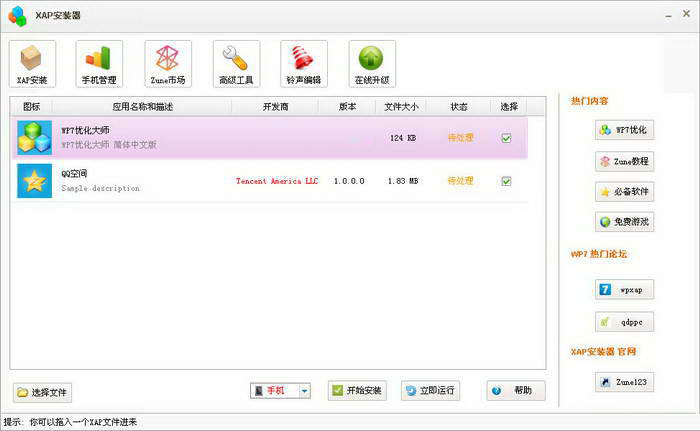Open the Zune市场 icon

(x=168, y=64)
